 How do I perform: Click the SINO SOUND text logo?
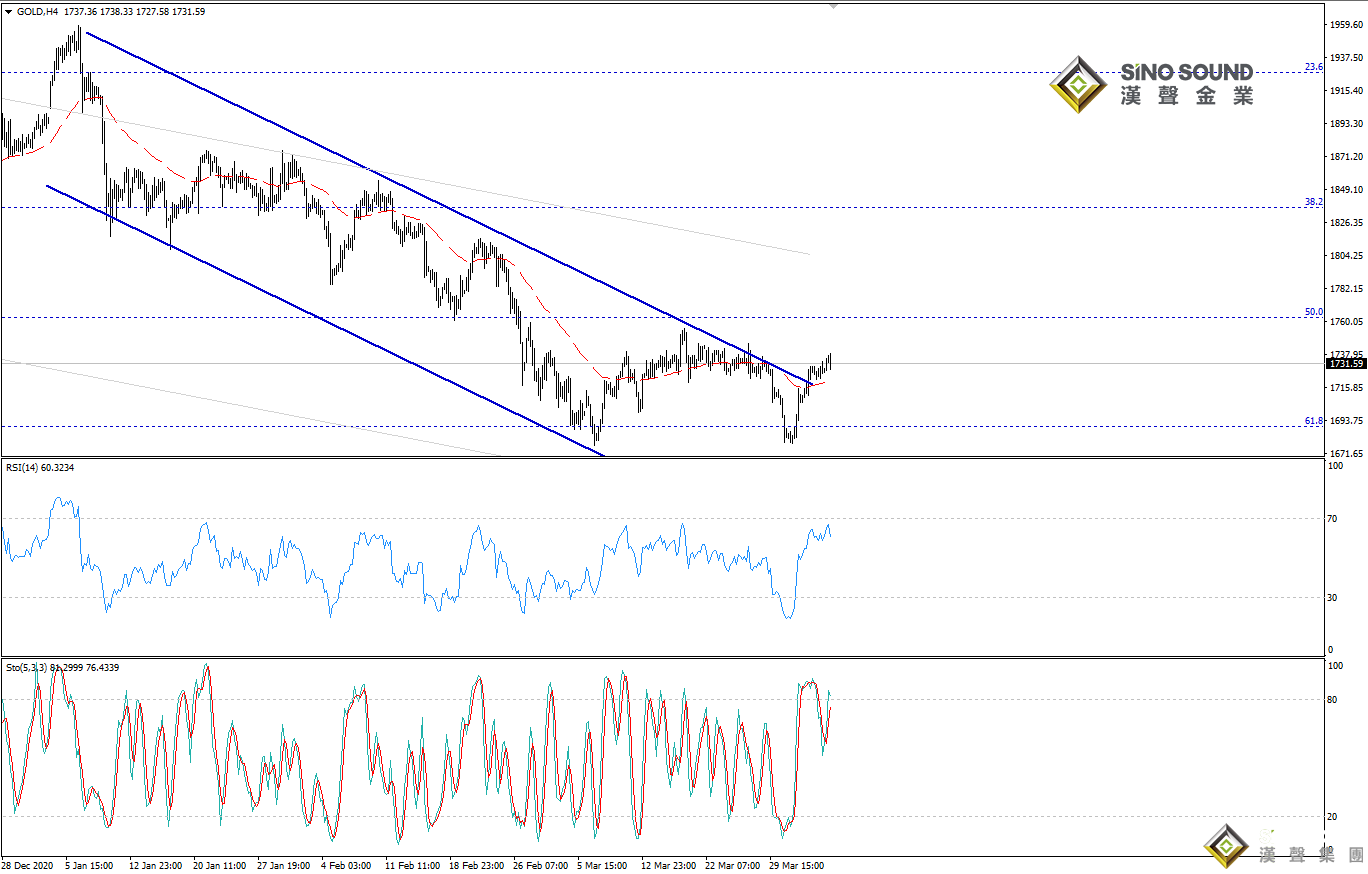click(1186, 72)
